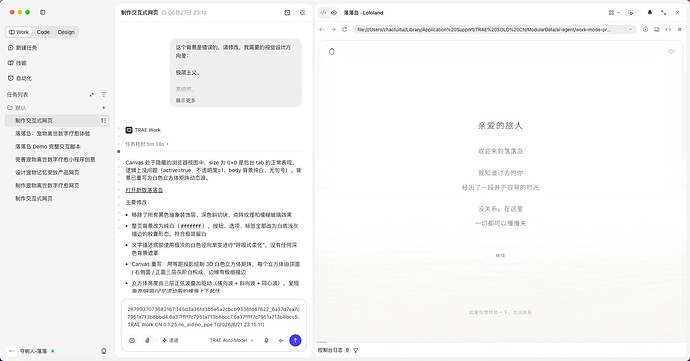Click the water-drop logo on Lololand page
The height and width of the screenshot is (361, 690).
coord(332,52)
